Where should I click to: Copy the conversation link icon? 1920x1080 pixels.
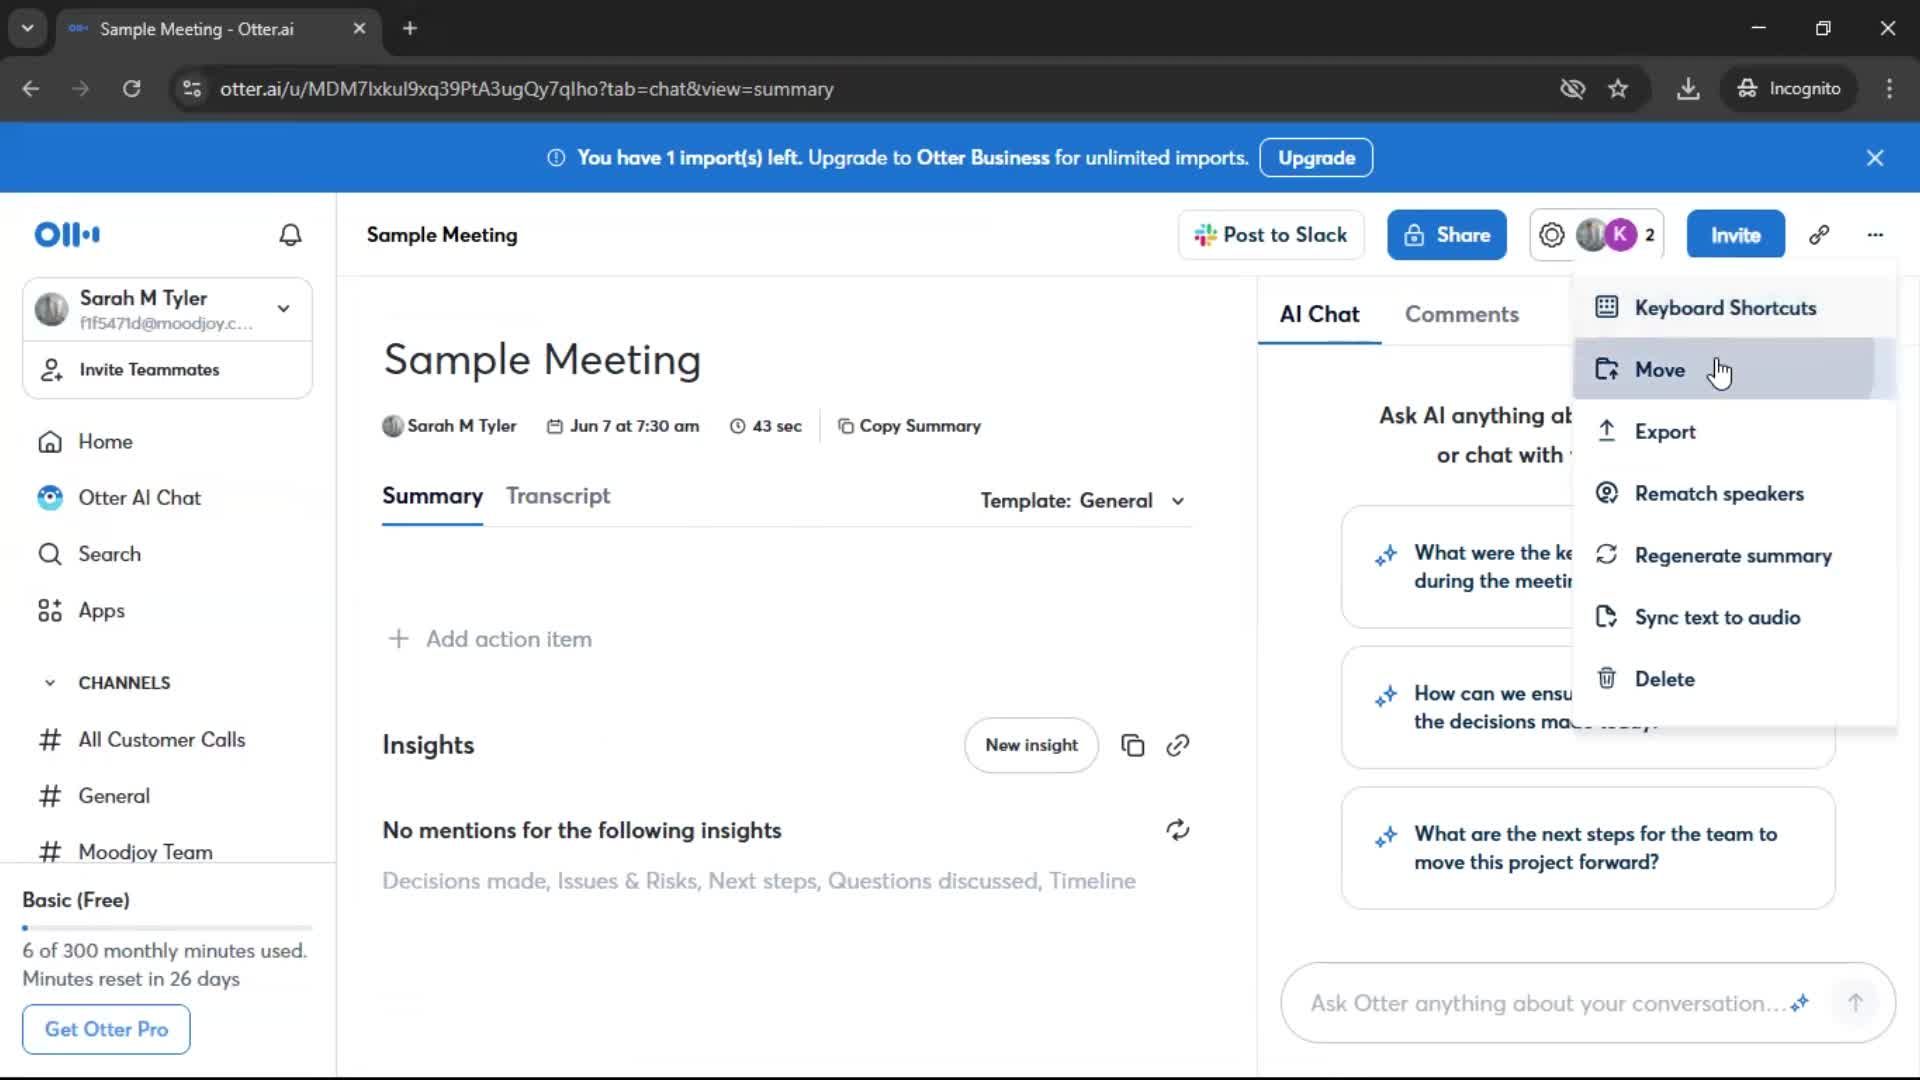(x=1819, y=235)
